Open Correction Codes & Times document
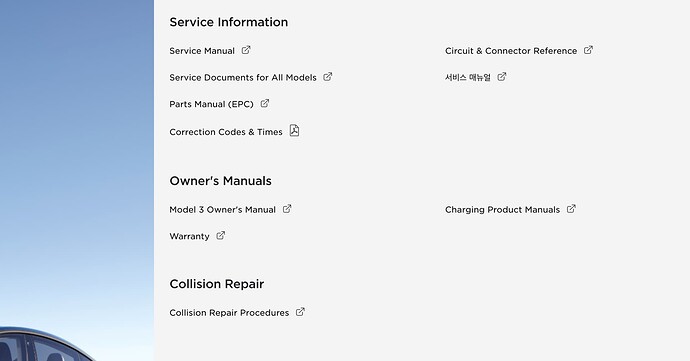Viewport: 690px width, 361px height. pyautogui.click(x=226, y=132)
